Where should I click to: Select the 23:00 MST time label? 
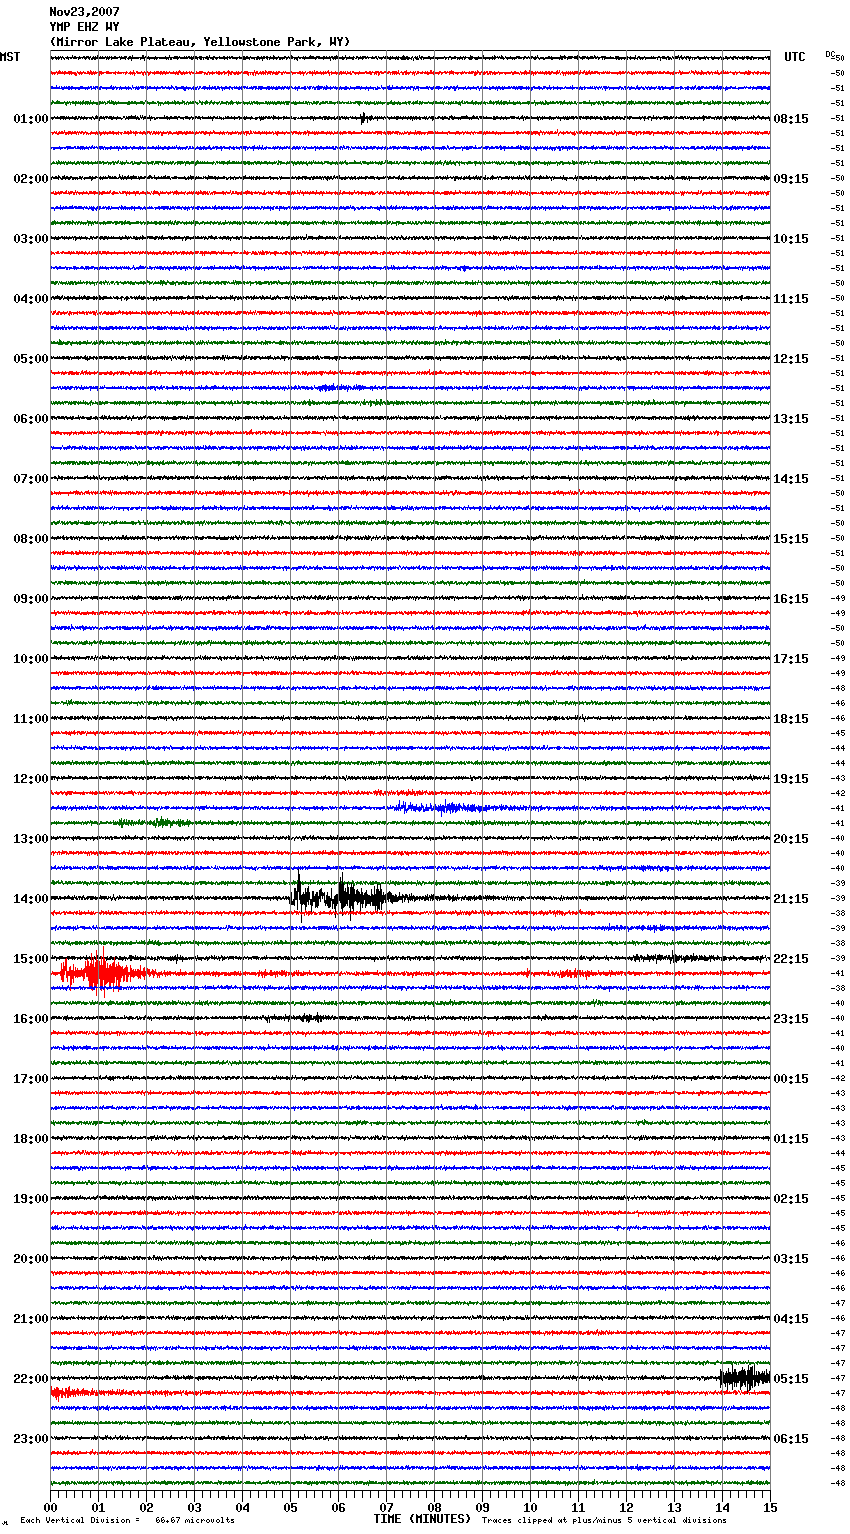(x=31, y=1439)
